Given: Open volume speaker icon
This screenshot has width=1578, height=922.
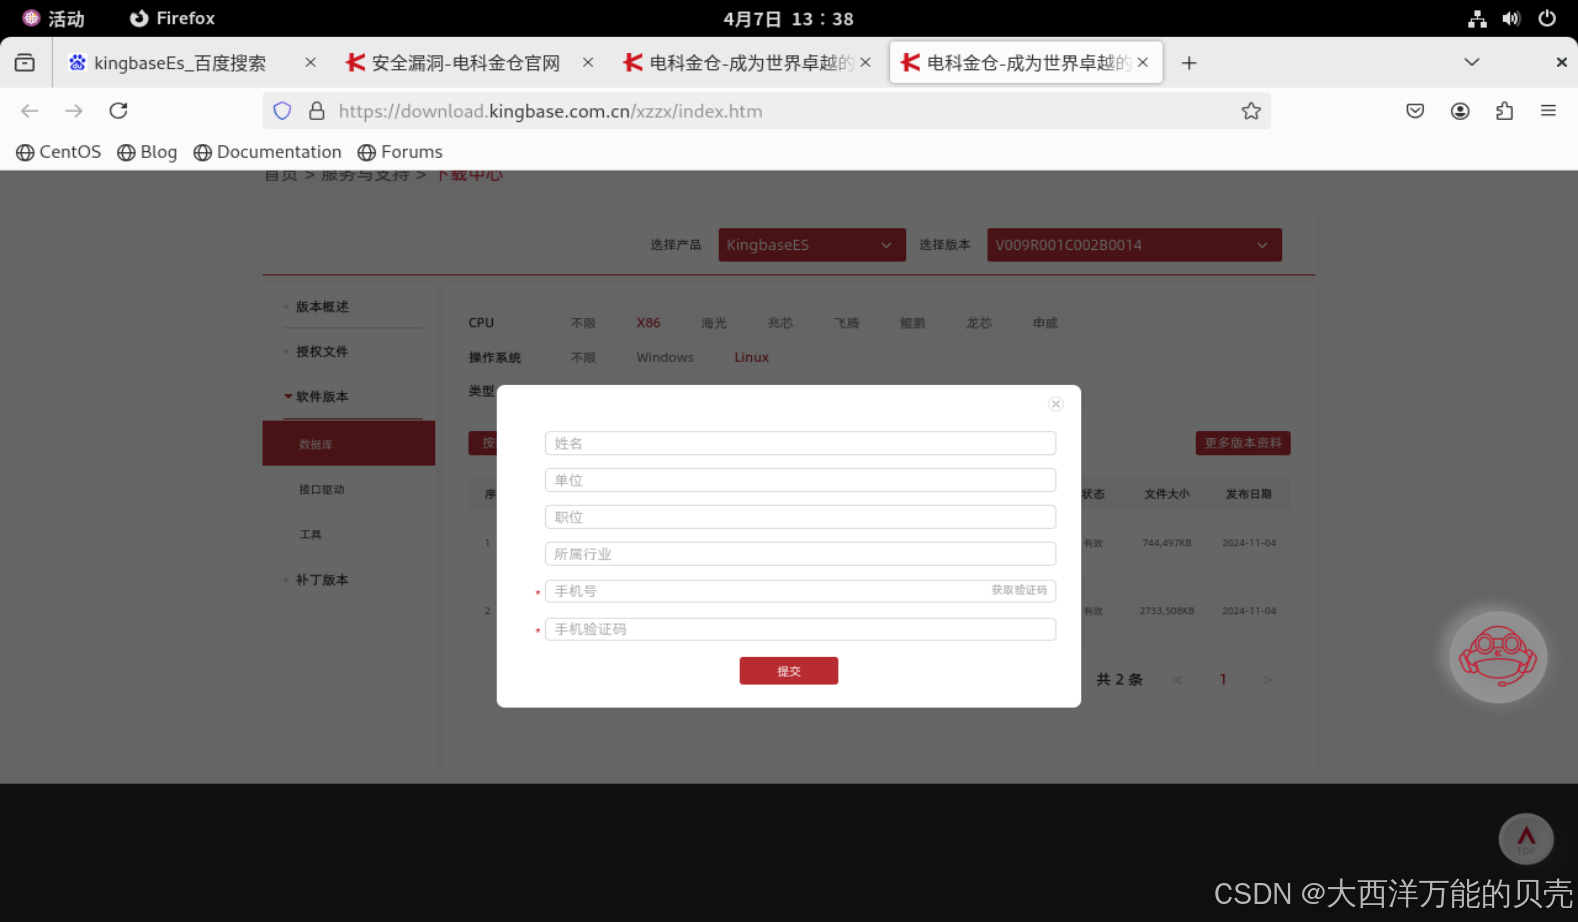Looking at the screenshot, I should 1511,18.
